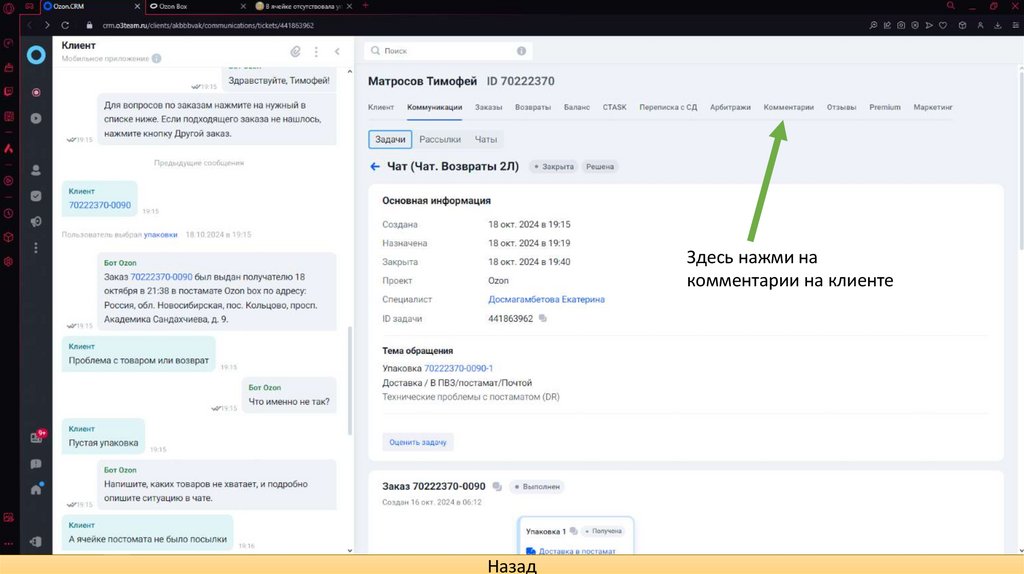The height and width of the screenshot is (574, 1024).
Task: Open the megaphone announcements icon
Action: 36,222
